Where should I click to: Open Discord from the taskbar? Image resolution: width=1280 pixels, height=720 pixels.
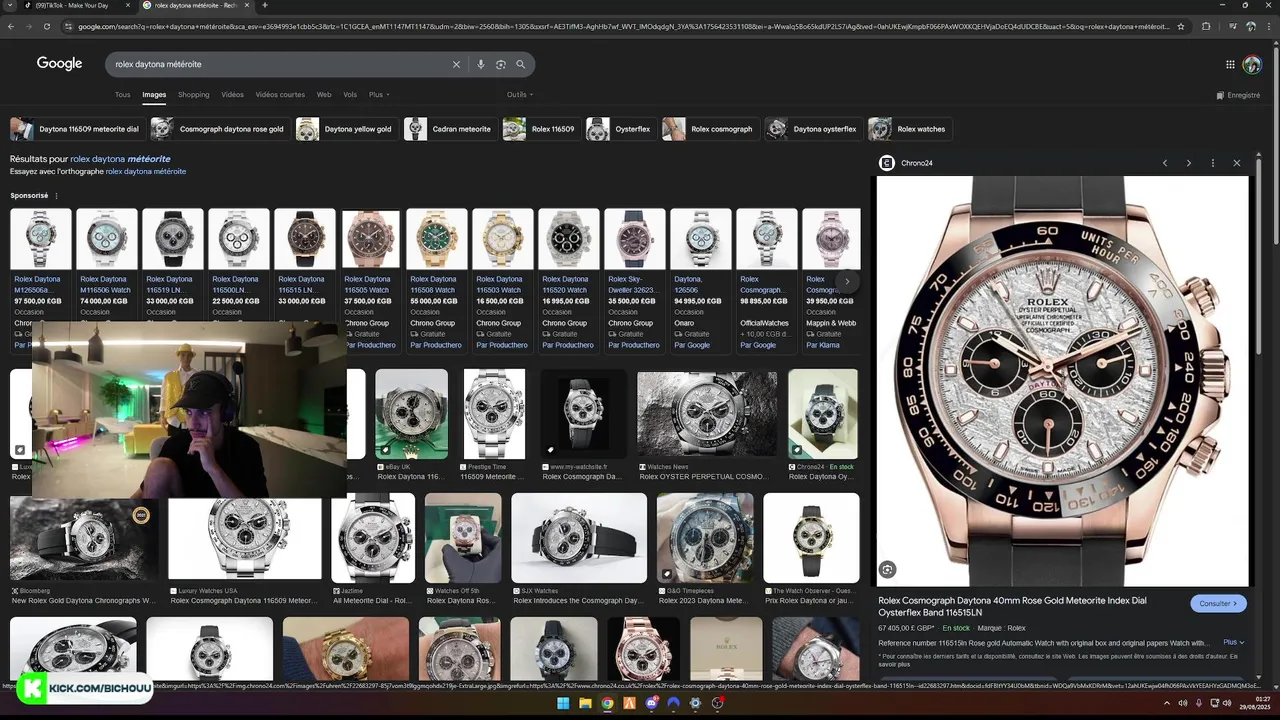pyautogui.click(x=652, y=703)
